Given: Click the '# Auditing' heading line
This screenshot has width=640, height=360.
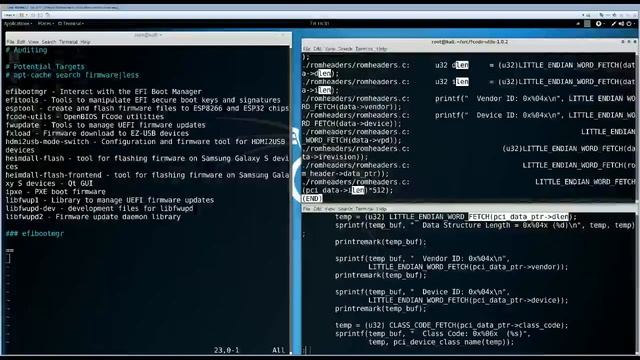Looking at the screenshot, I should [27, 50].
